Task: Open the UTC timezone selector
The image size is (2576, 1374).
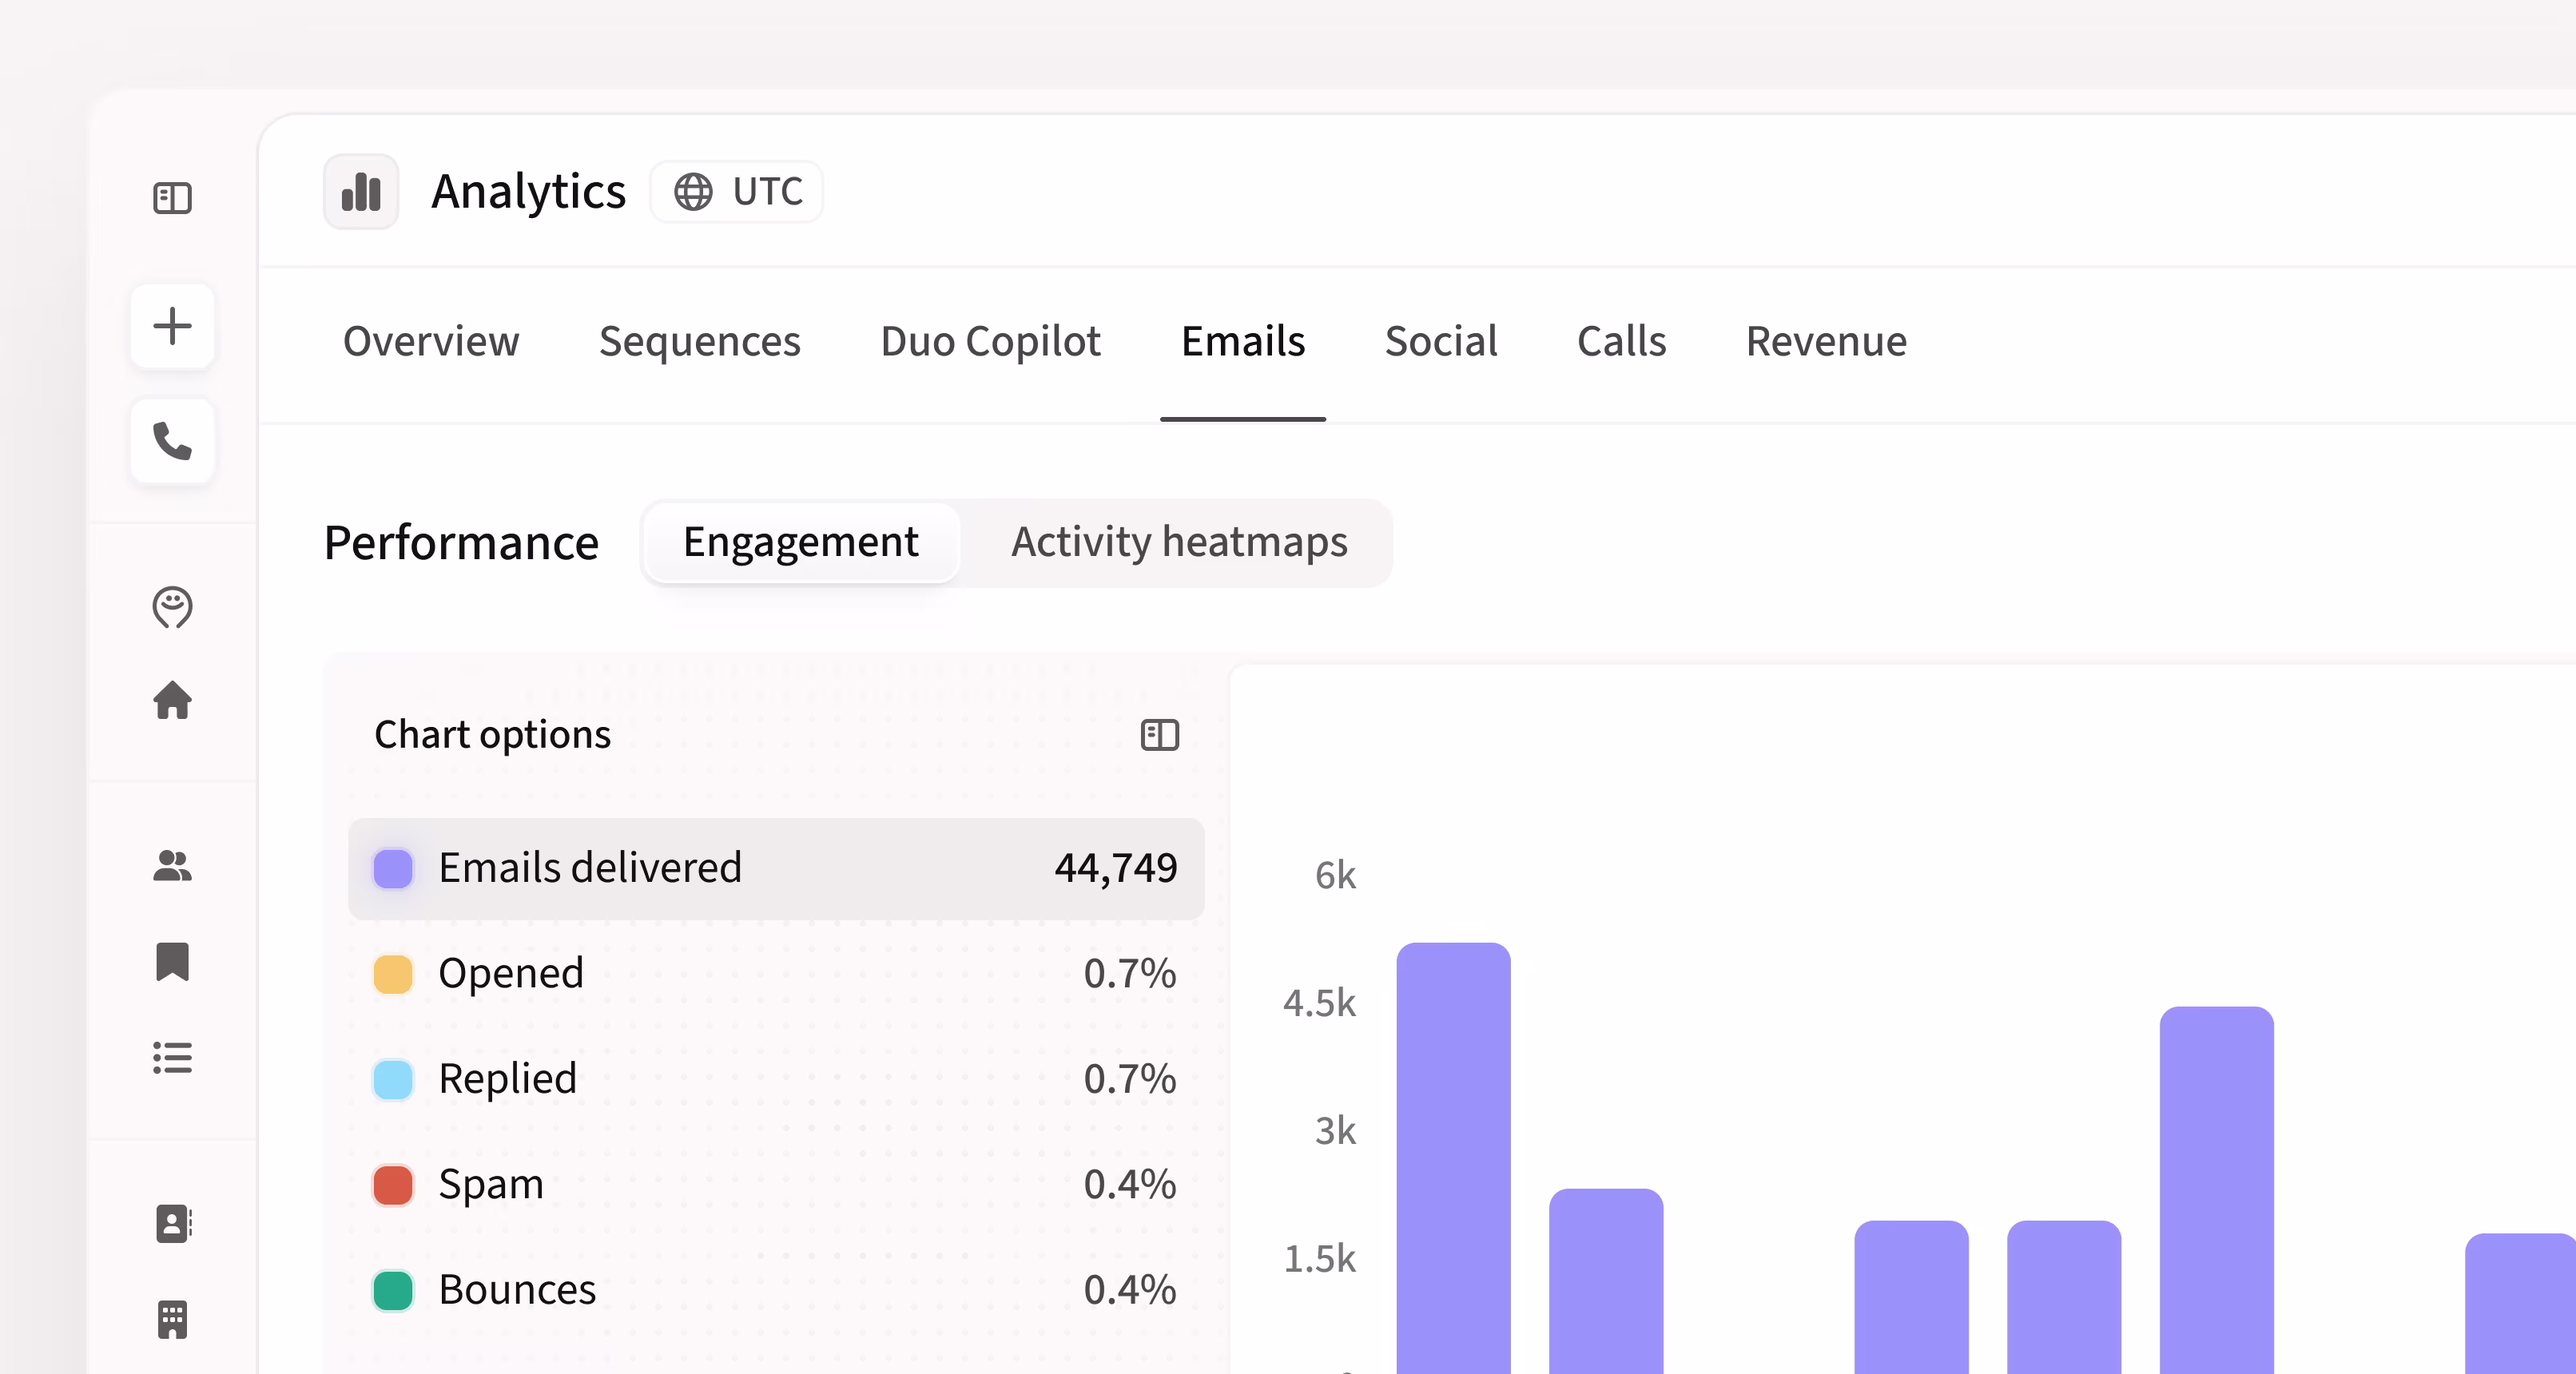Action: [737, 191]
